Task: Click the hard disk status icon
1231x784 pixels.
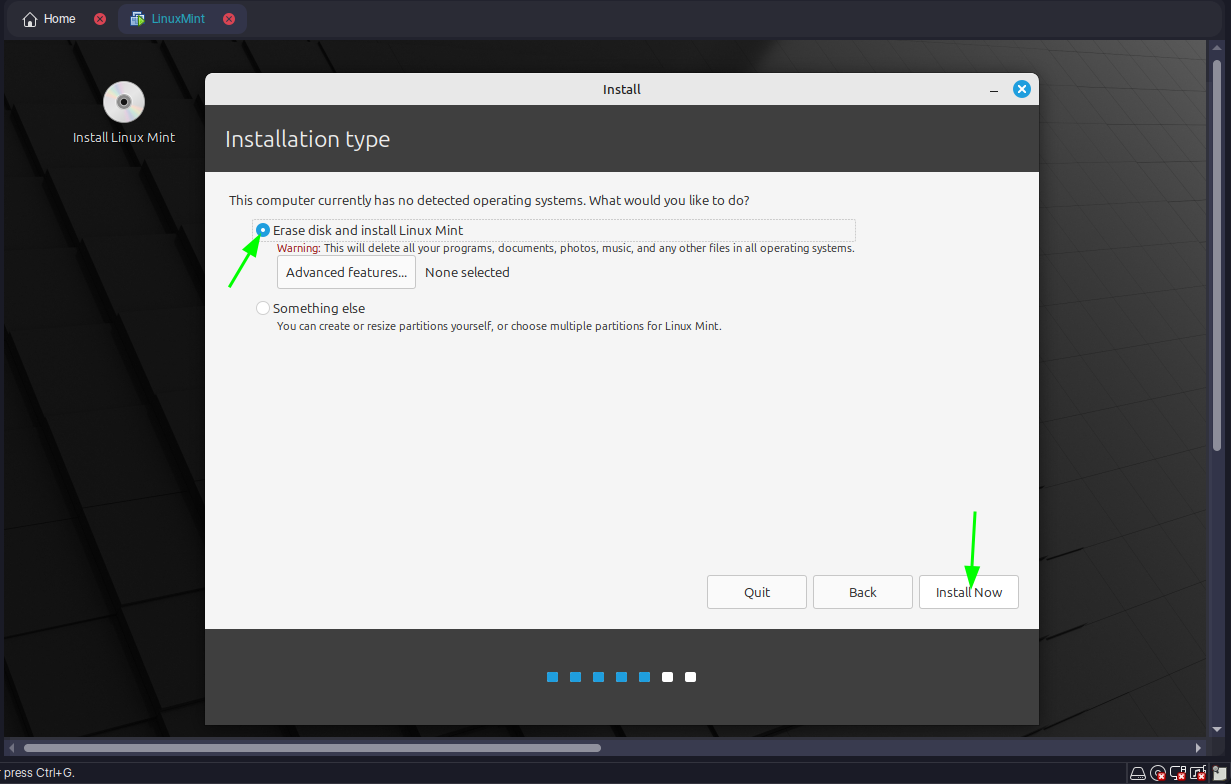Action: pyautogui.click(x=1138, y=773)
